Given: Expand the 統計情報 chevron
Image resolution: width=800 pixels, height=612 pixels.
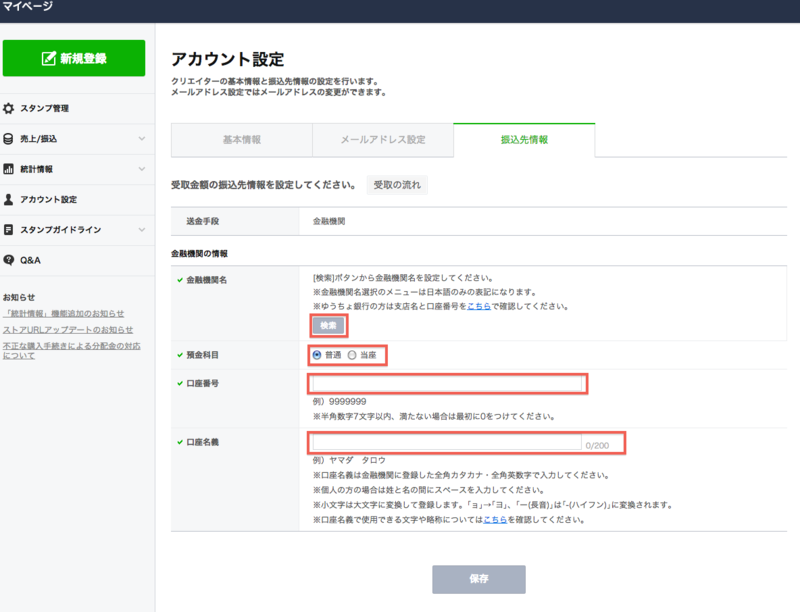Looking at the screenshot, I should pyautogui.click(x=142, y=169).
